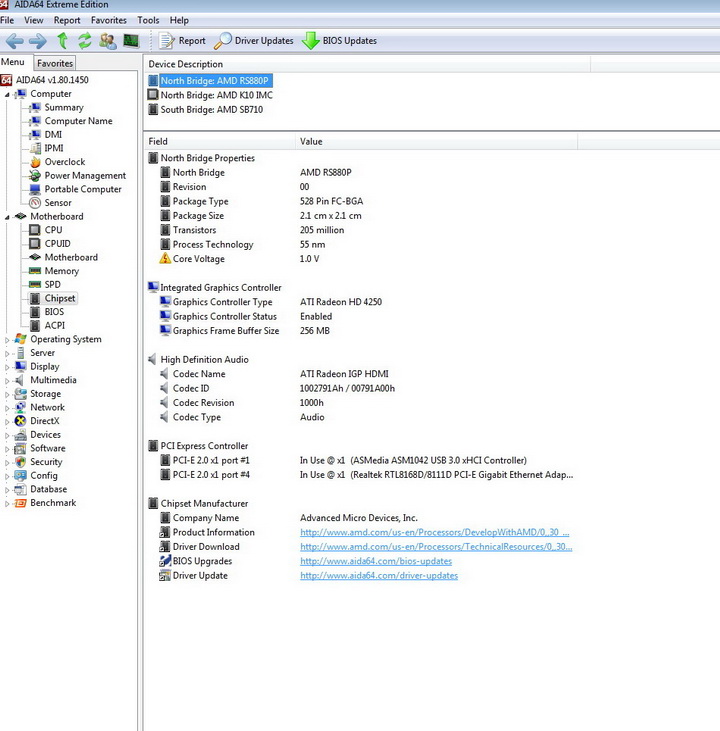
Task: Select Summary in the tree
Action: pos(64,108)
